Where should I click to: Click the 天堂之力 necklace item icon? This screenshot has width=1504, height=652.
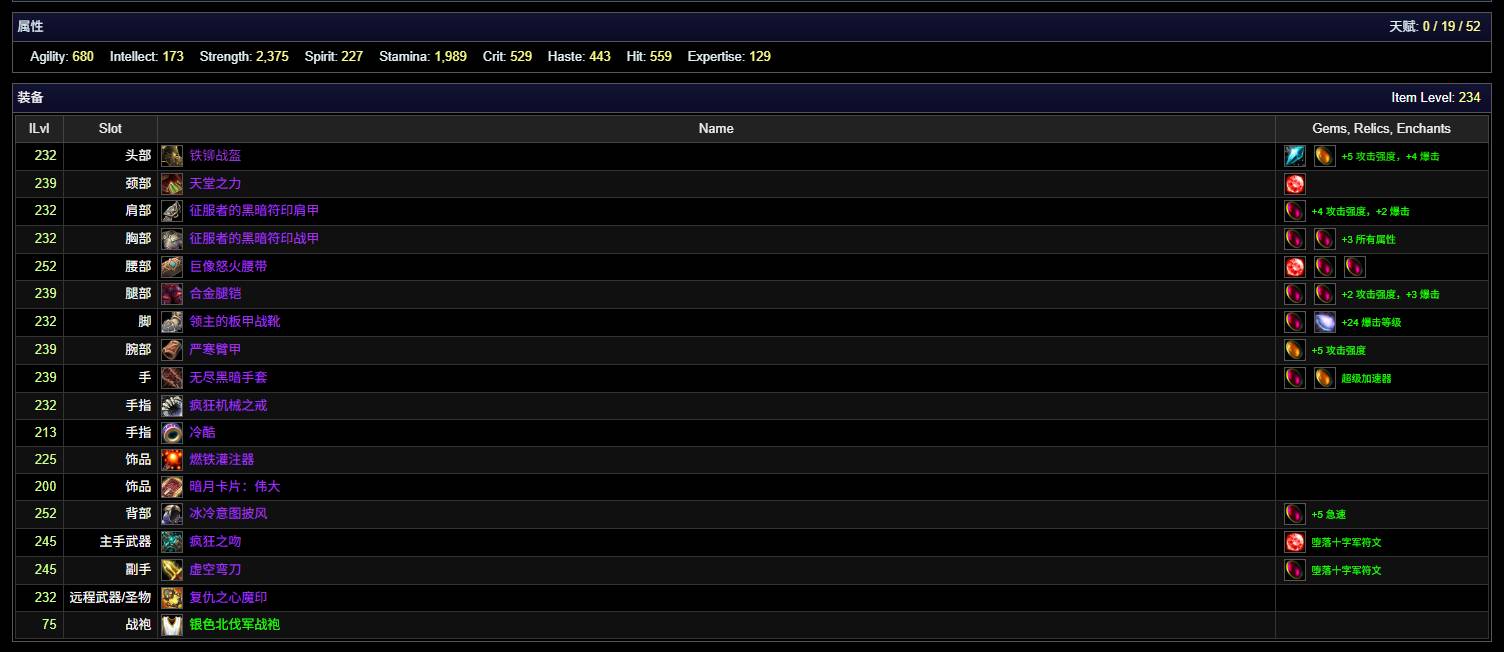tap(172, 184)
